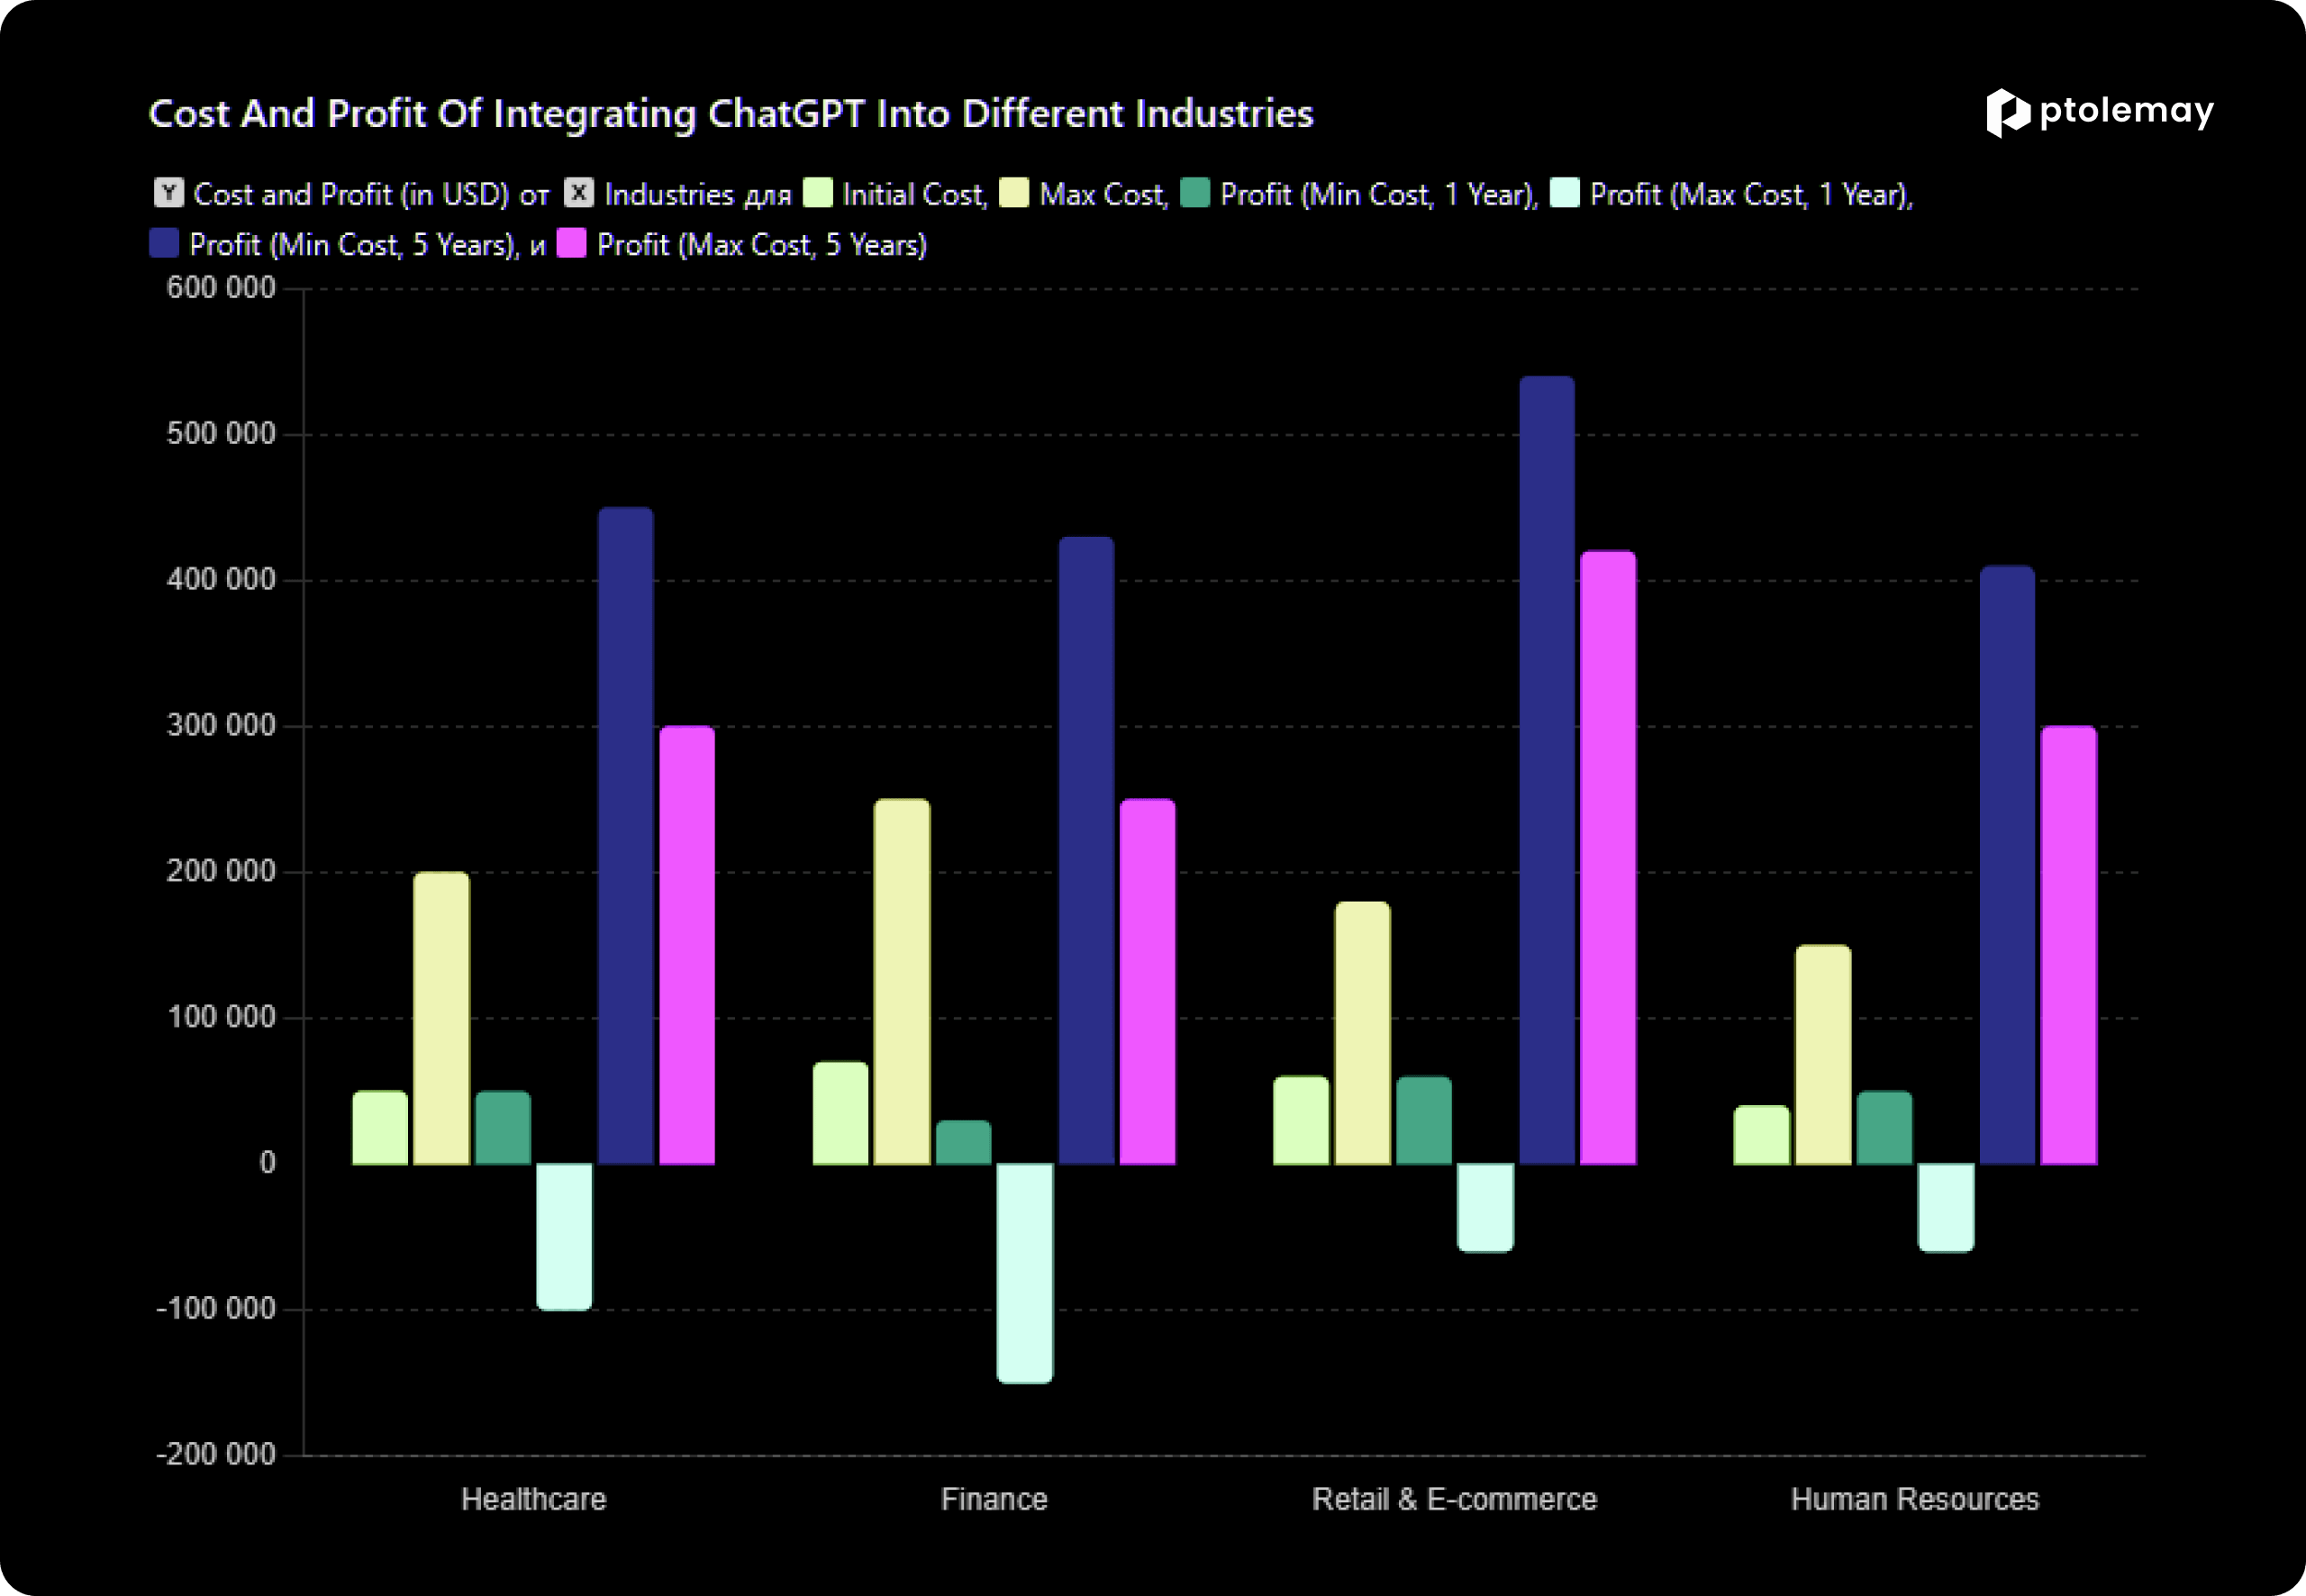Select the 'Profit (Min Cost, 1 Year),' legend label
The width and height of the screenshot is (2306, 1596).
[1379, 194]
